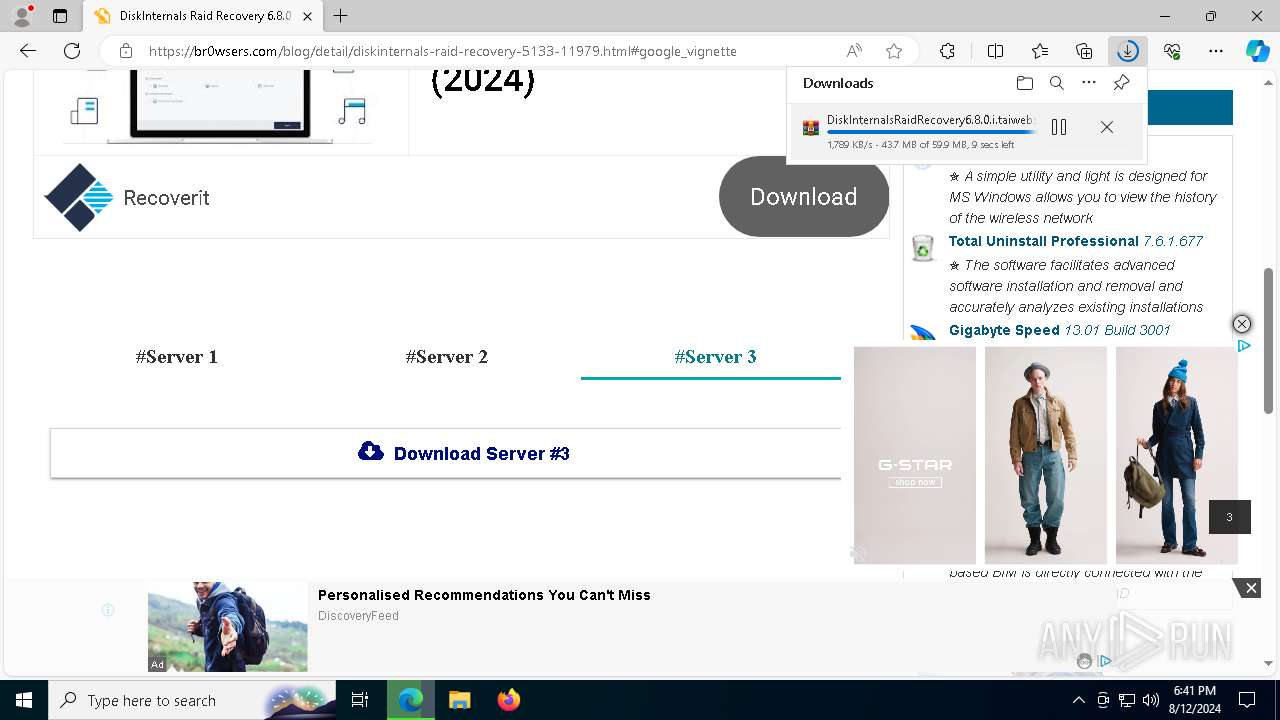
Task: Click the address bar URL
Action: click(x=443, y=51)
